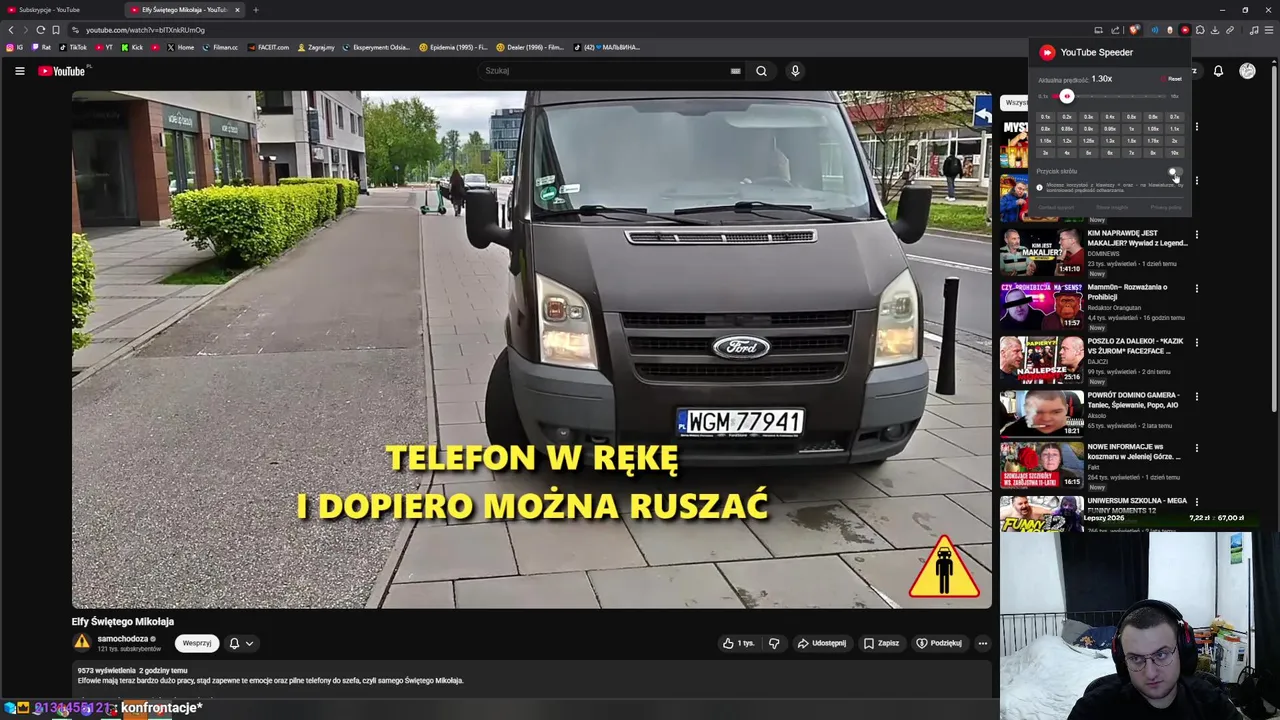Image resolution: width=1280 pixels, height=720 pixels.
Task: Like the video (1 tys.)
Action: [x=739, y=643]
